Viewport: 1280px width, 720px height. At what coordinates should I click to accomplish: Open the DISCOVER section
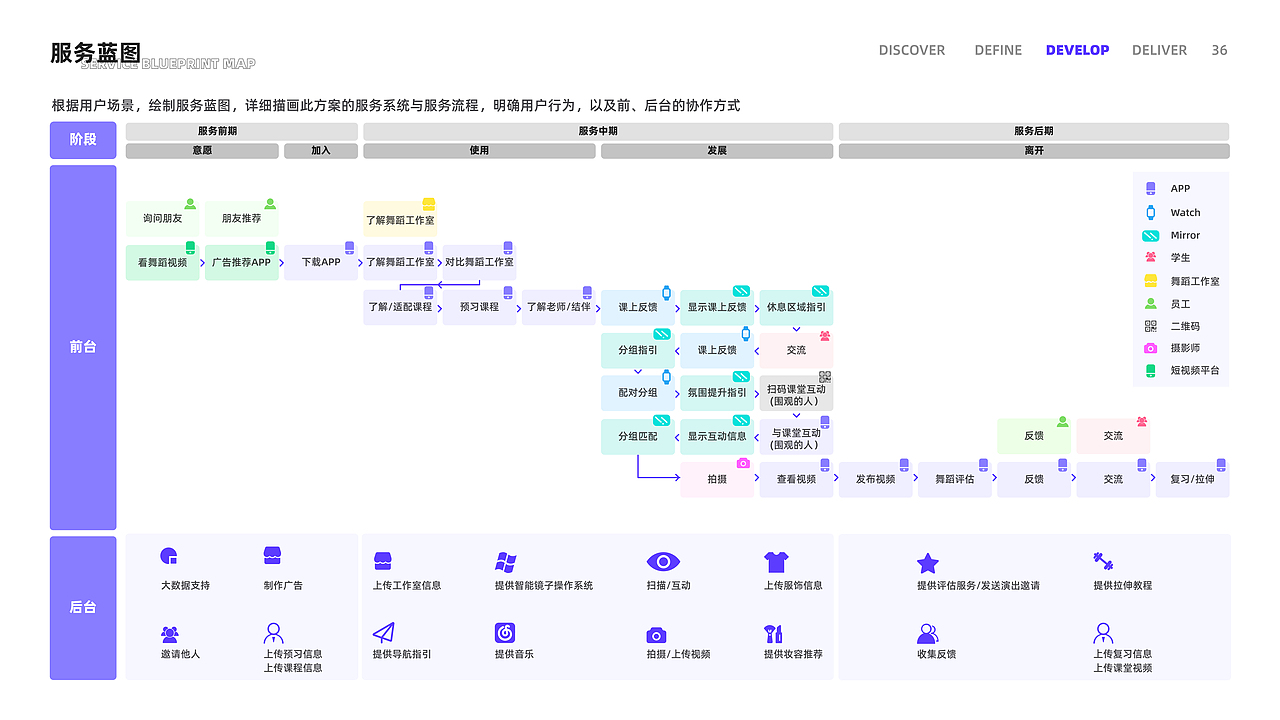[x=911, y=50]
